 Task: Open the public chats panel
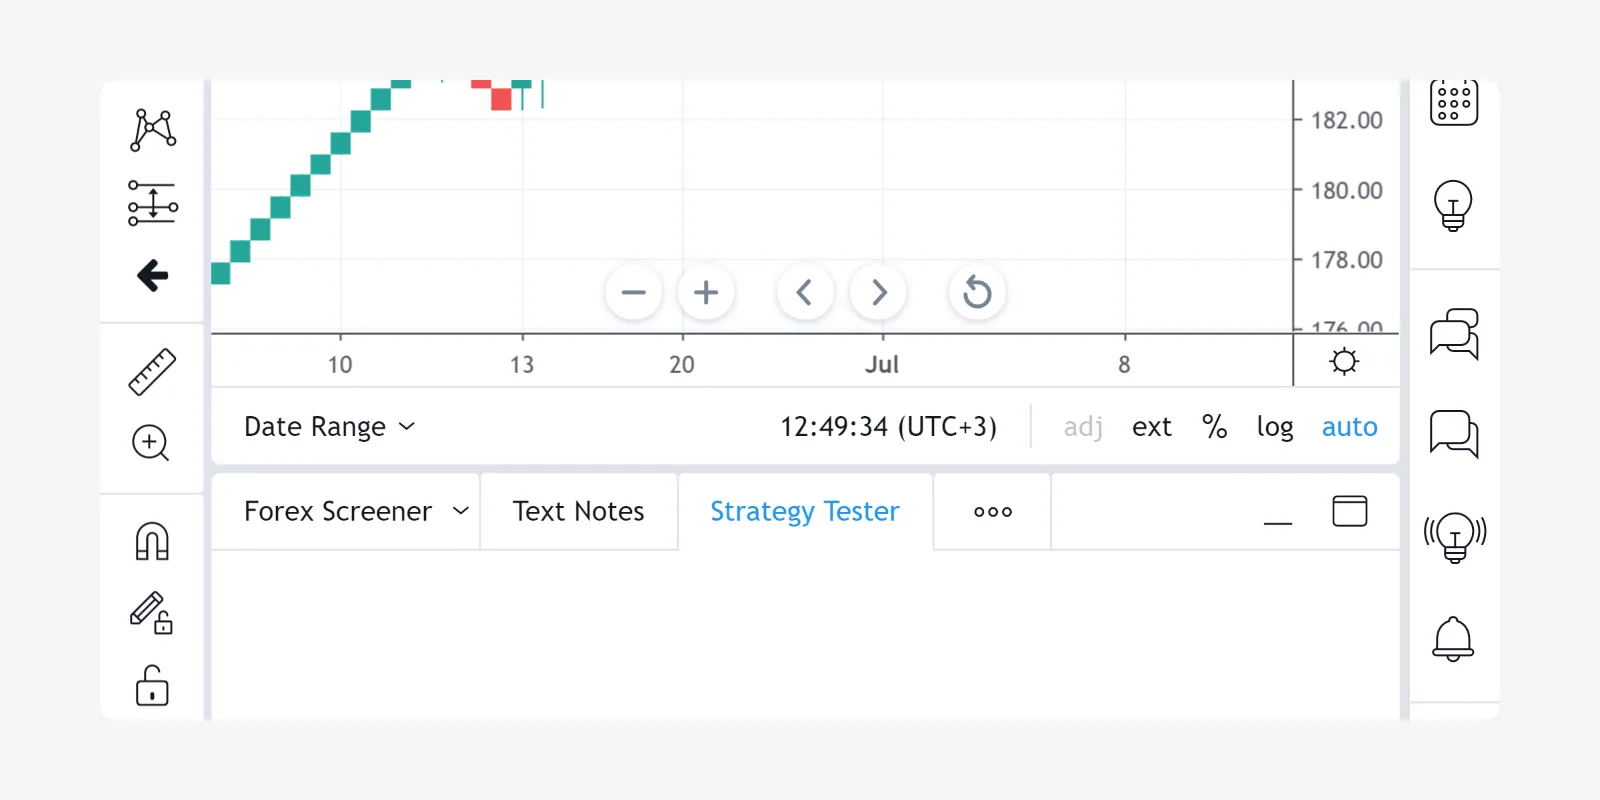coord(1454,334)
